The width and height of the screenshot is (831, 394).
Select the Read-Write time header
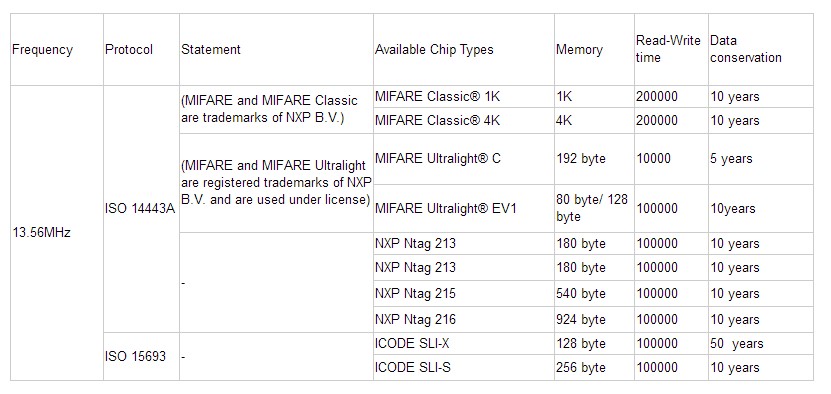tap(671, 50)
